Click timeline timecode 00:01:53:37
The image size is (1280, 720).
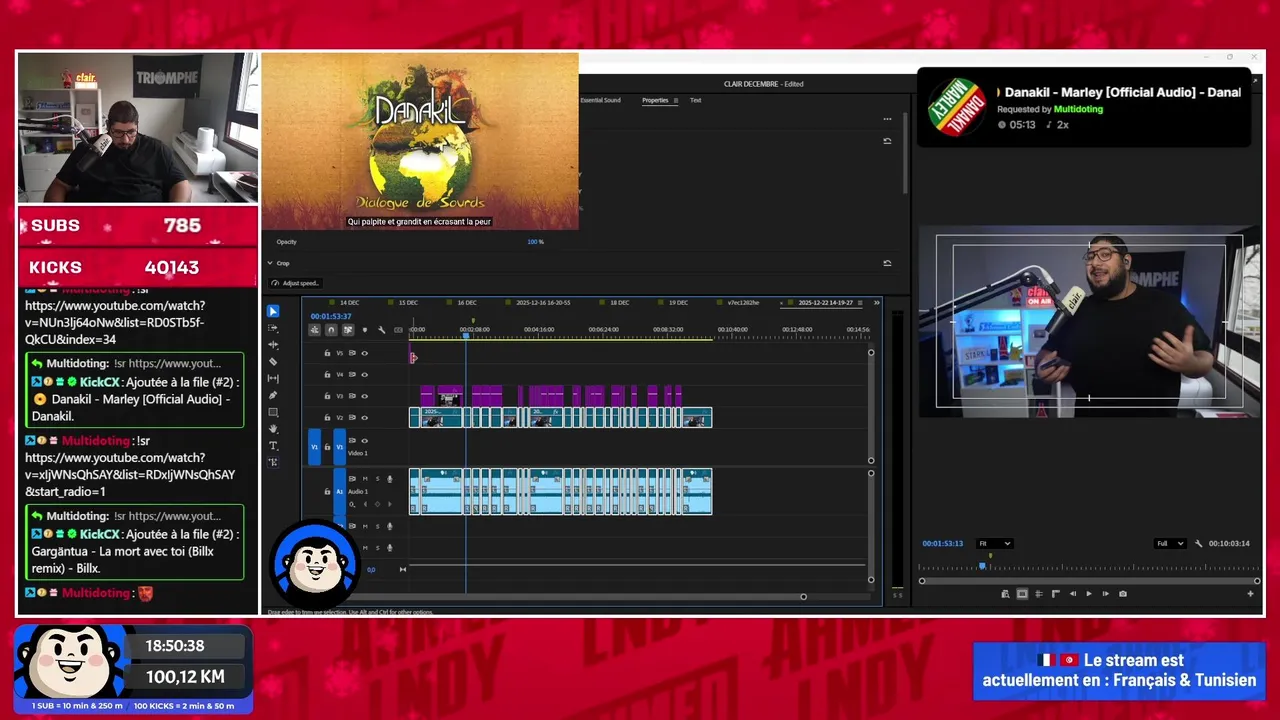331,316
